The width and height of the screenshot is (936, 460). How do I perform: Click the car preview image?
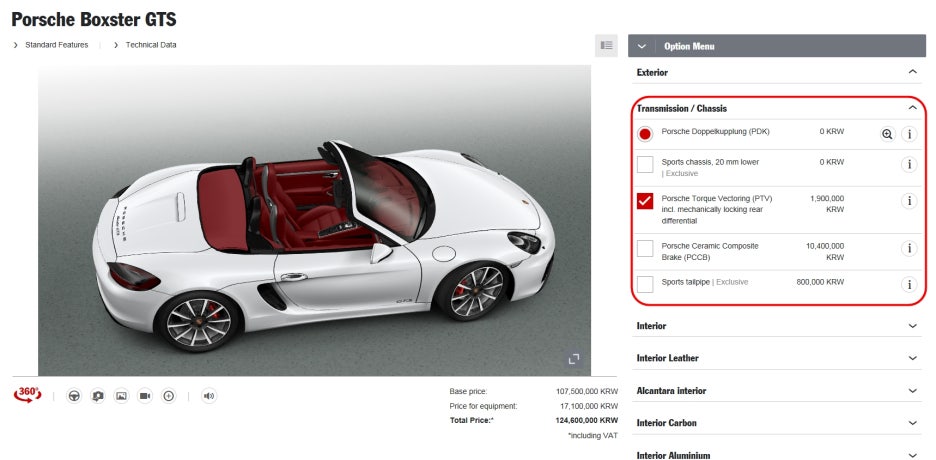tap(315, 220)
